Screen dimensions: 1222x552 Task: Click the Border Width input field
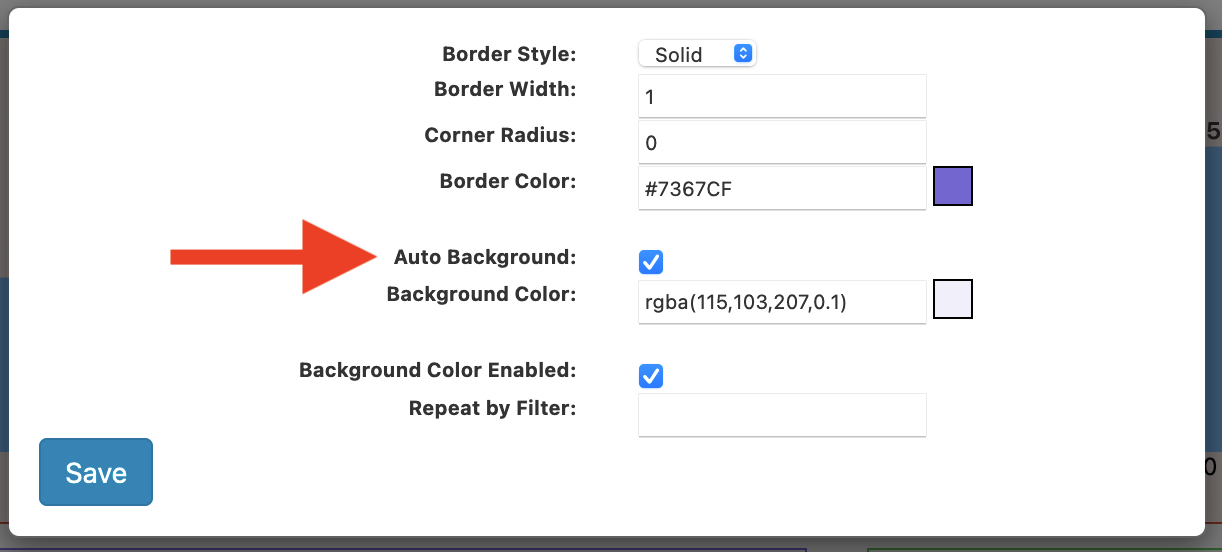click(782, 97)
